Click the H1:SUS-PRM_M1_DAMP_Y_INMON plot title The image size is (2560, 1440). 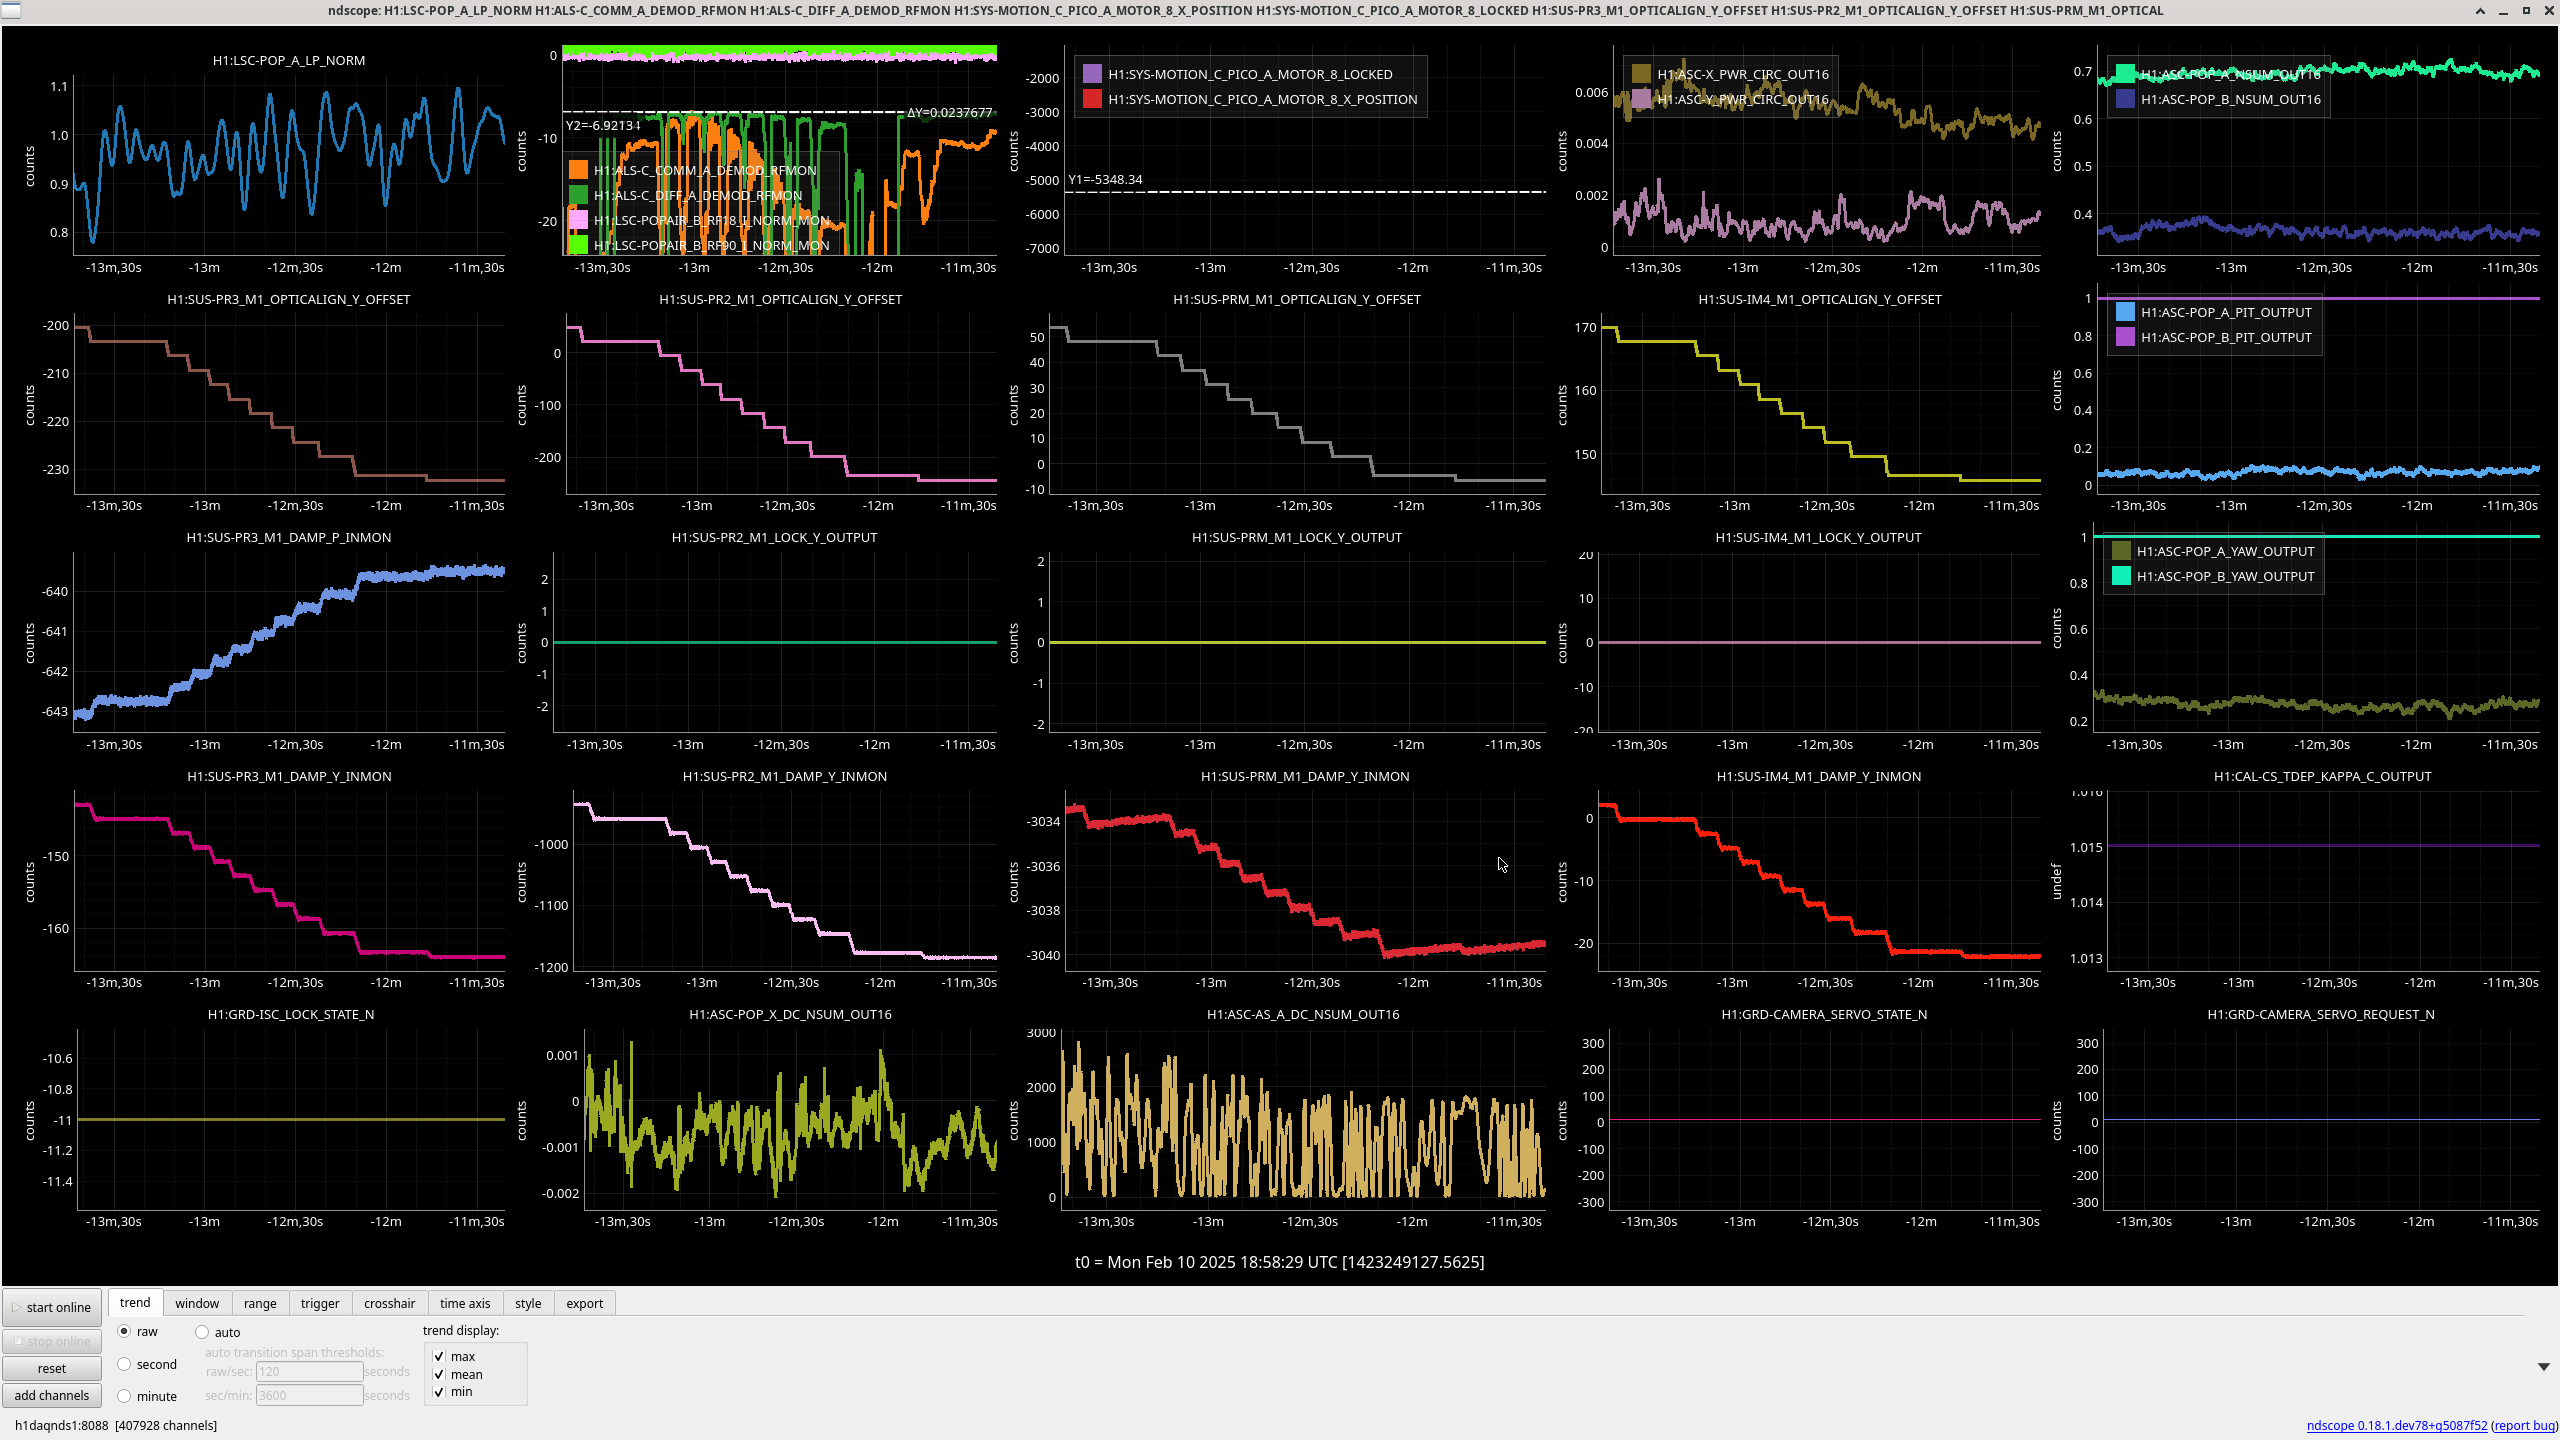pyautogui.click(x=1305, y=777)
